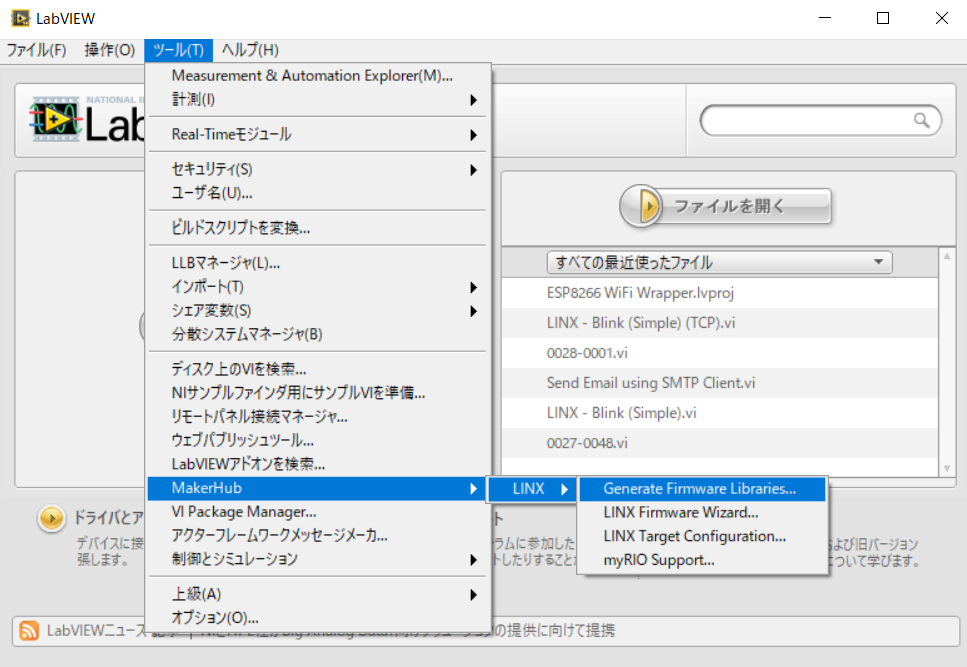Select NIサンプルファインダ用にサンプルVIを準備...
This screenshot has height=667, width=967.
pyautogui.click(x=318, y=393)
